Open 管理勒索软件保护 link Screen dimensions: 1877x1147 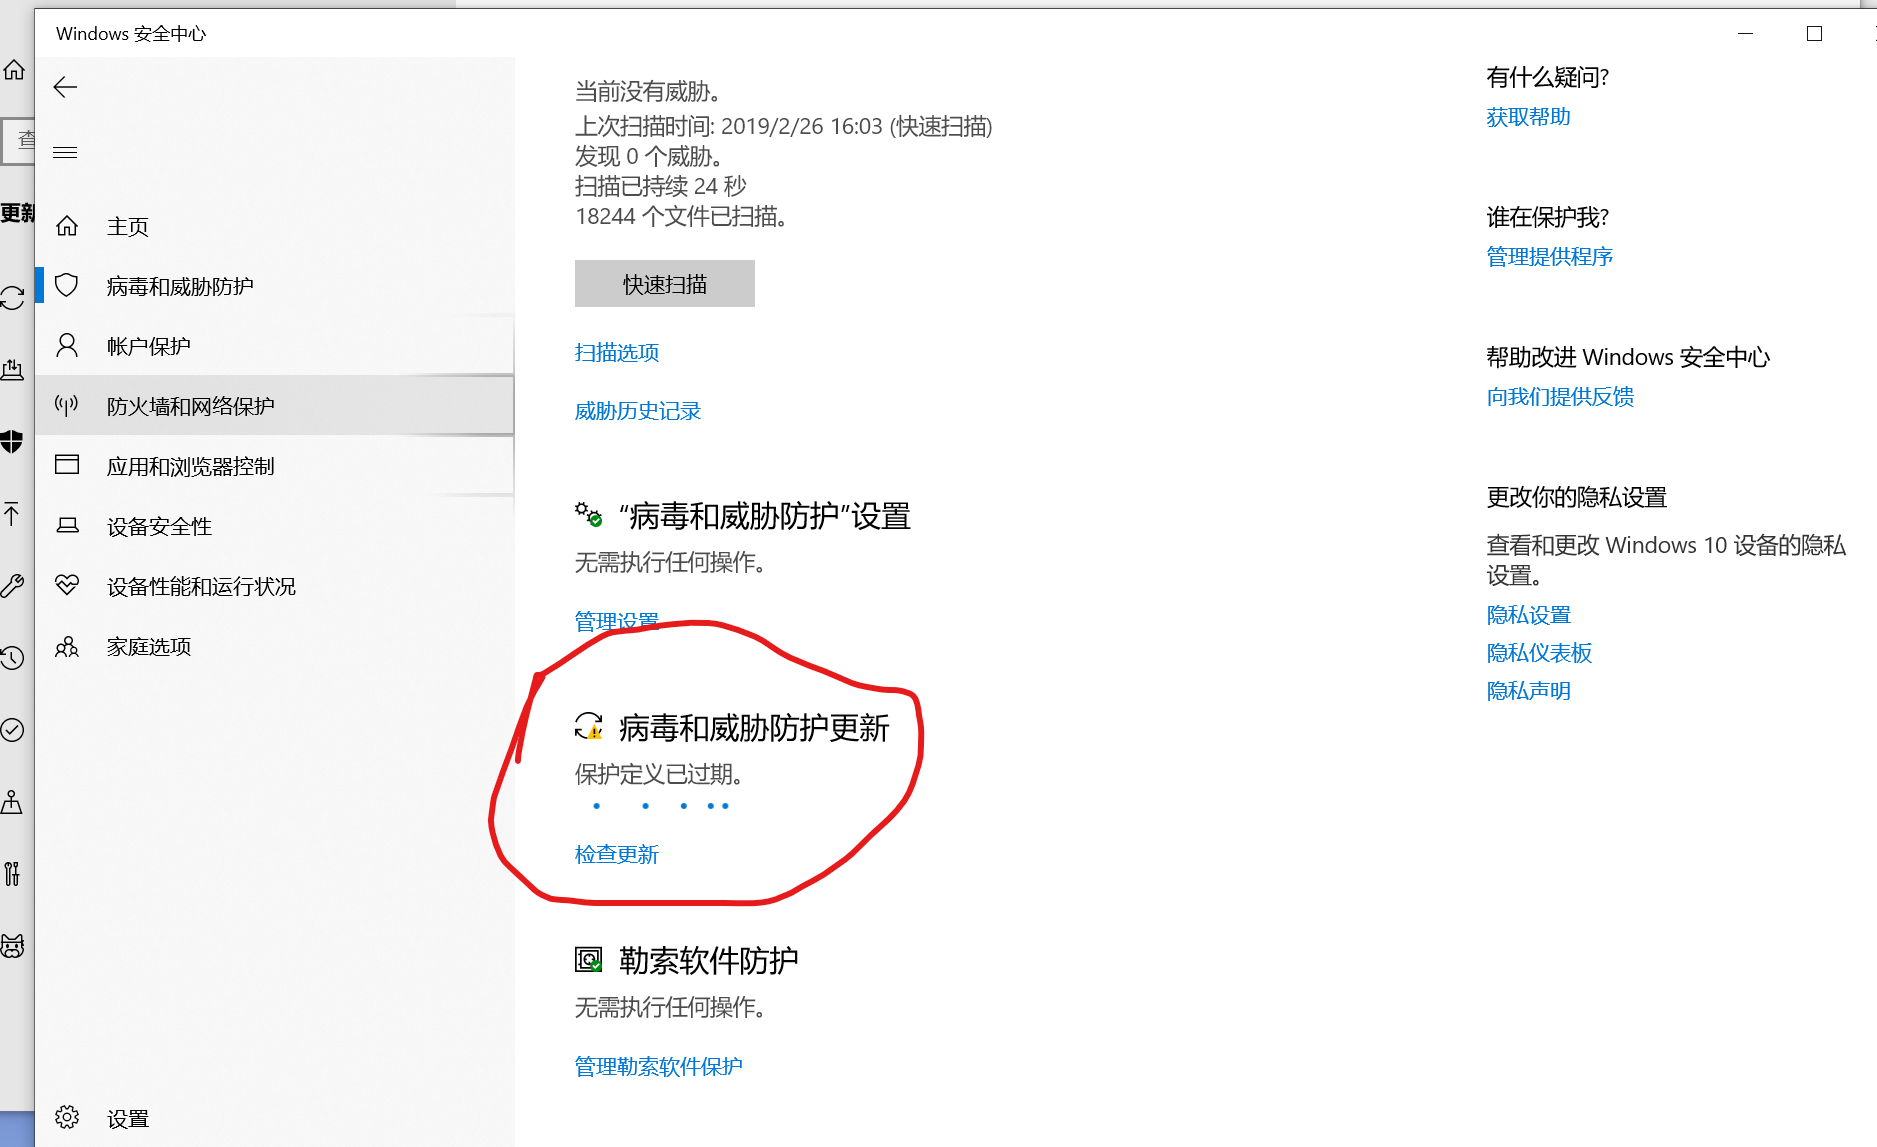click(x=659, y=1066)
